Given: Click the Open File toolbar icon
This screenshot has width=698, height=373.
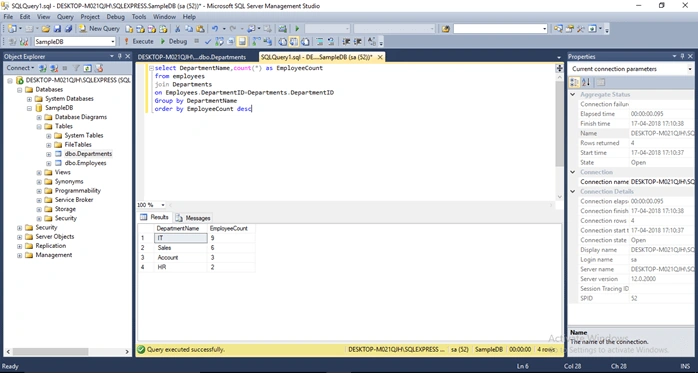Looking at the screenshot, I should point(45,28).
